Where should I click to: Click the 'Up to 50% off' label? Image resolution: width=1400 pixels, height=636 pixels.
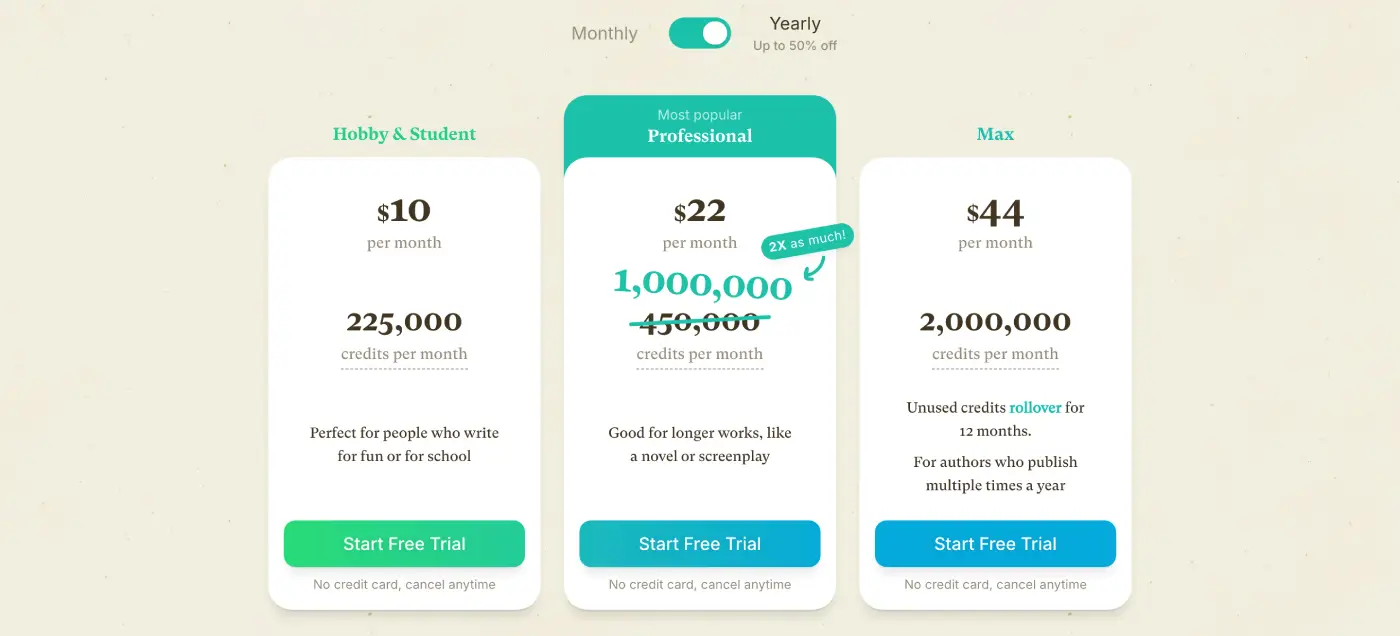tap(794, 46)
